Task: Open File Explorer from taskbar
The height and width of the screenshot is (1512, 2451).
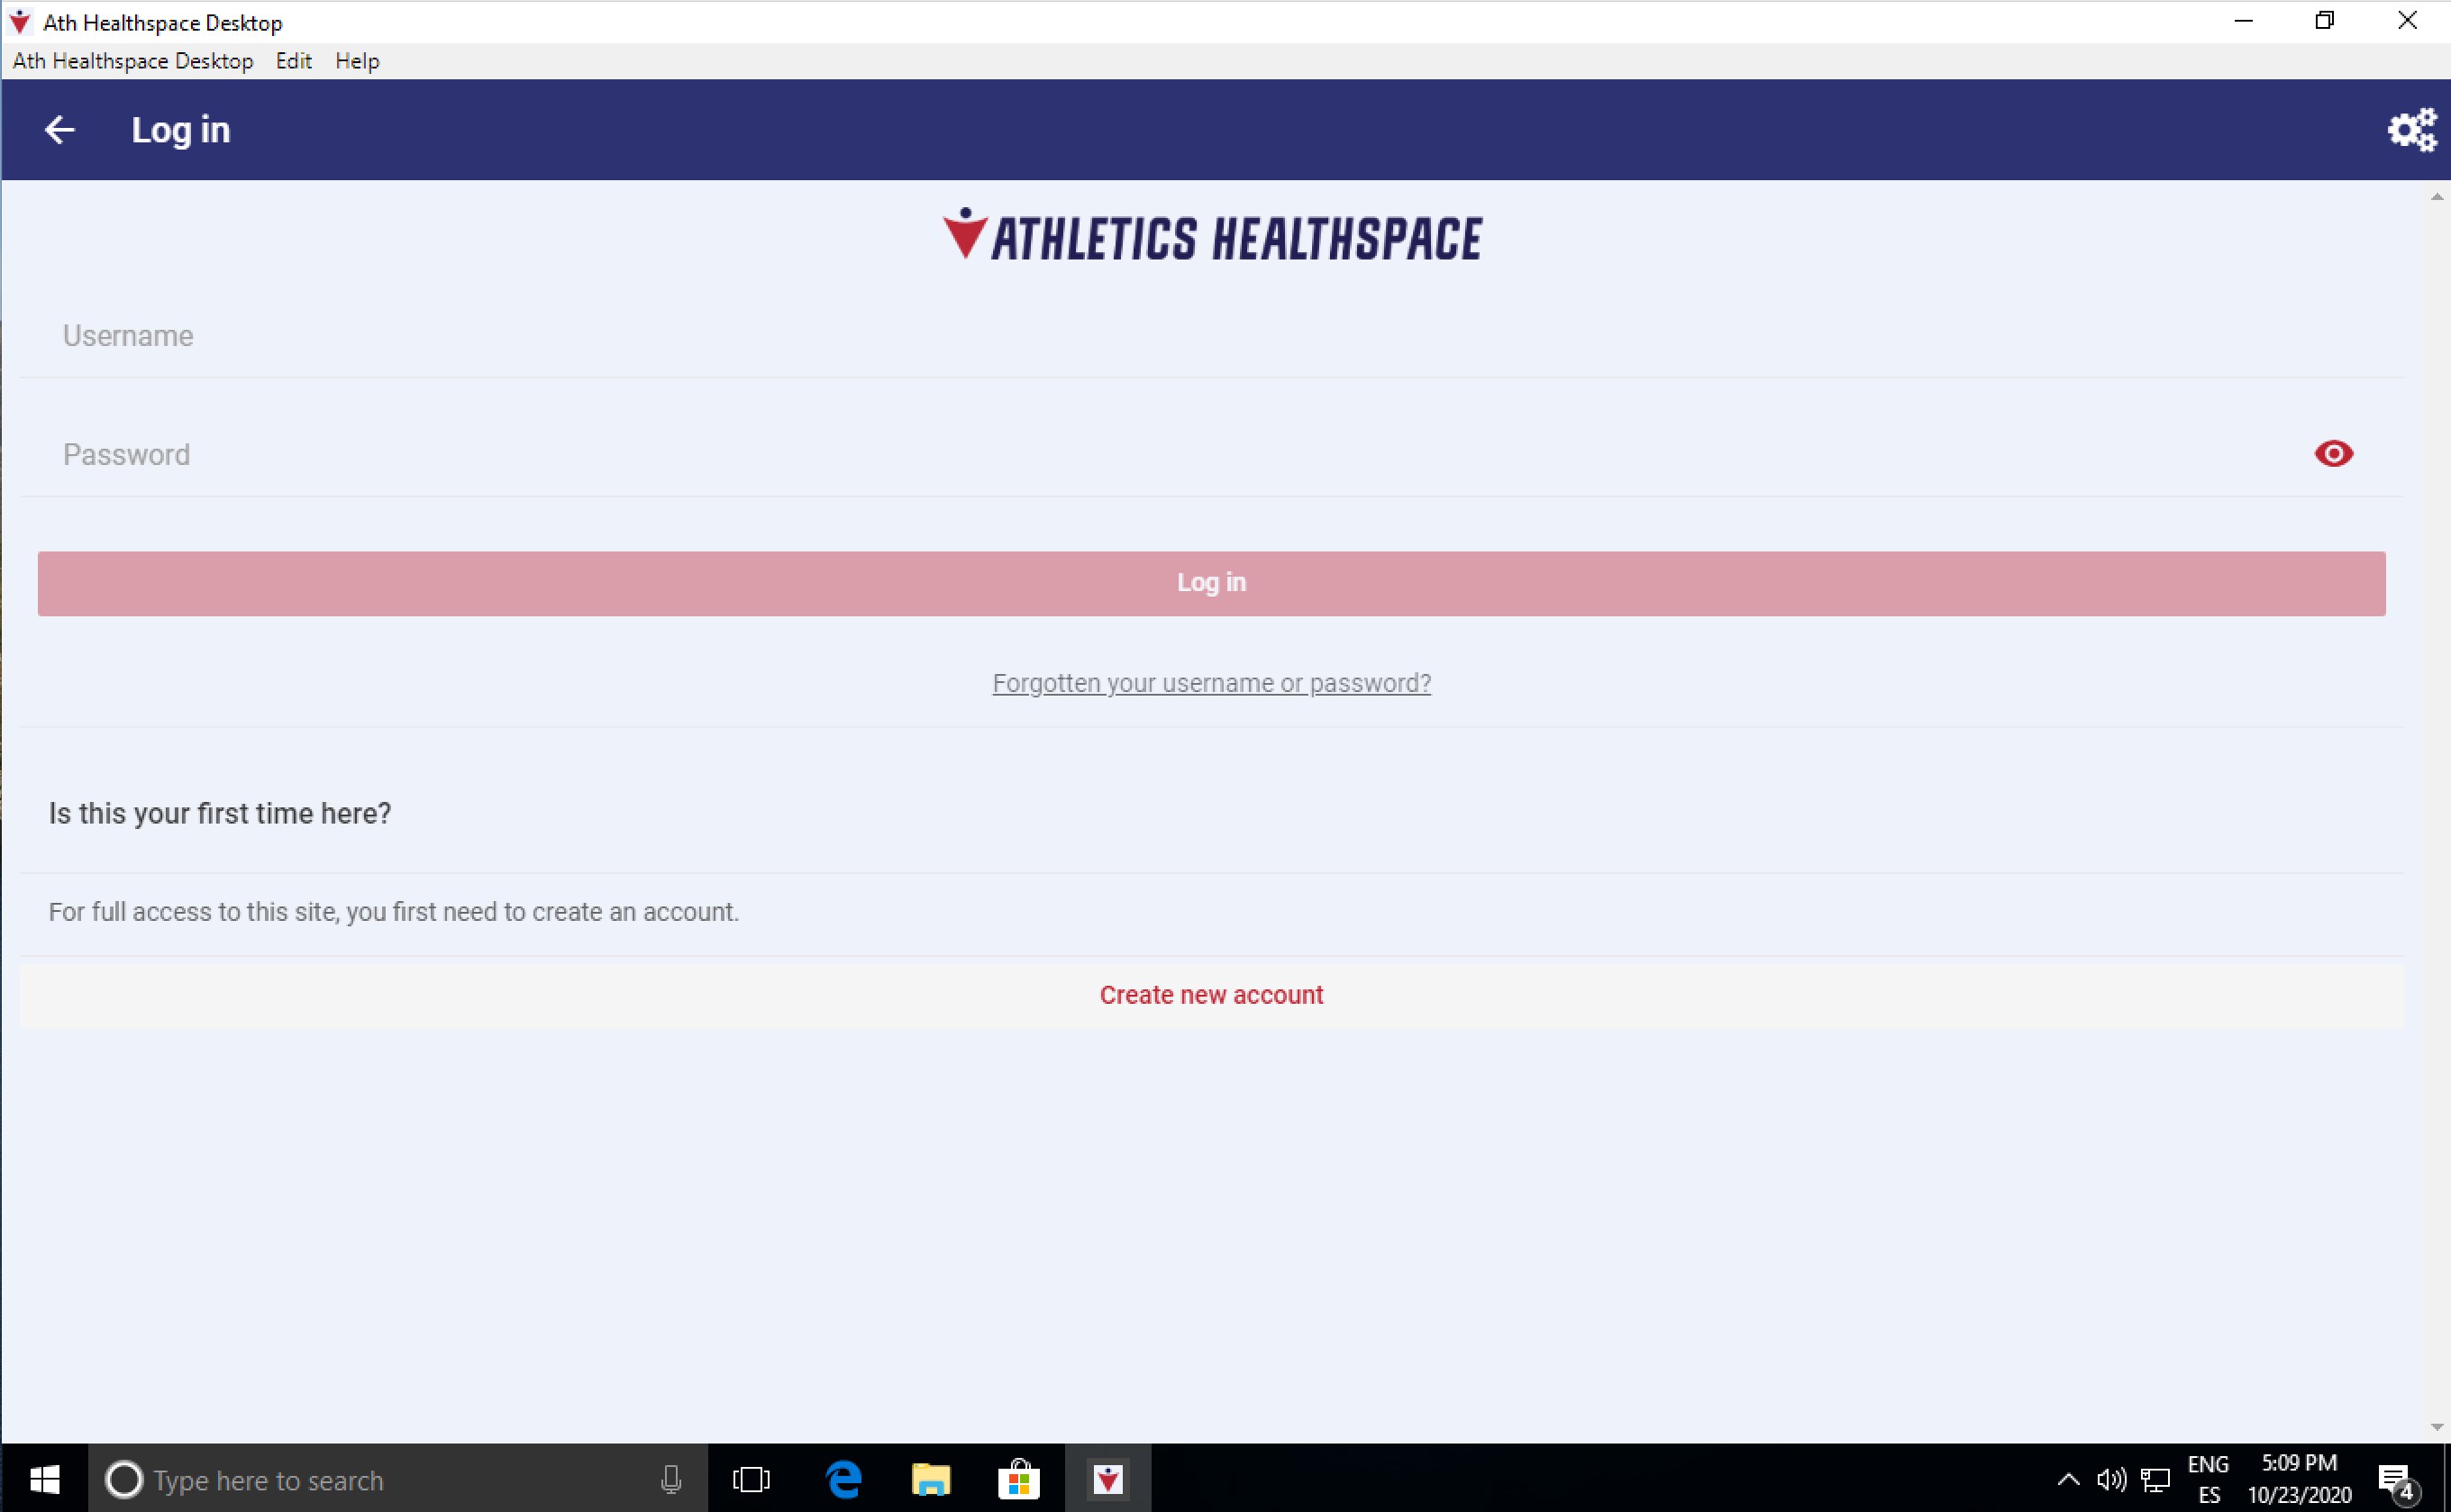Action: pyautogui.click(x=930, y=1479)
